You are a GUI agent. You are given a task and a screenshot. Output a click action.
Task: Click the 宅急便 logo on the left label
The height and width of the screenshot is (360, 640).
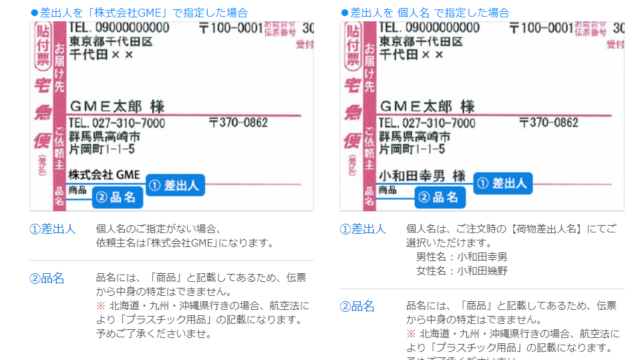point(42,113)
